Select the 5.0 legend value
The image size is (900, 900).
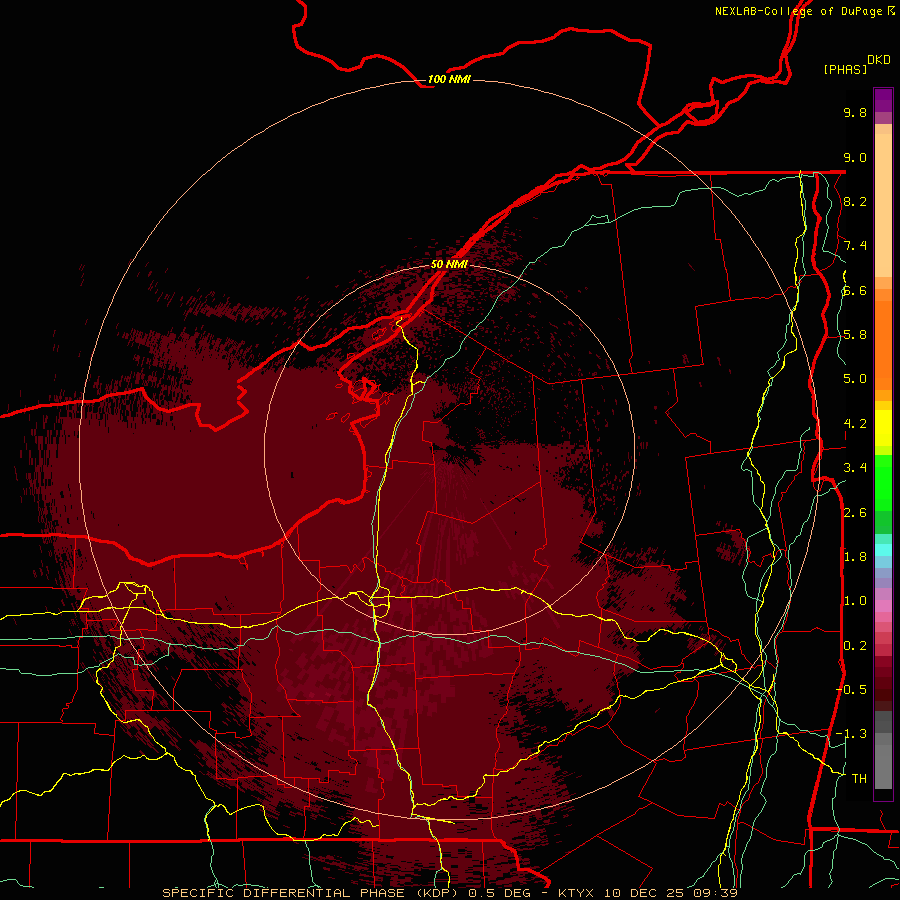click(855, 379)
